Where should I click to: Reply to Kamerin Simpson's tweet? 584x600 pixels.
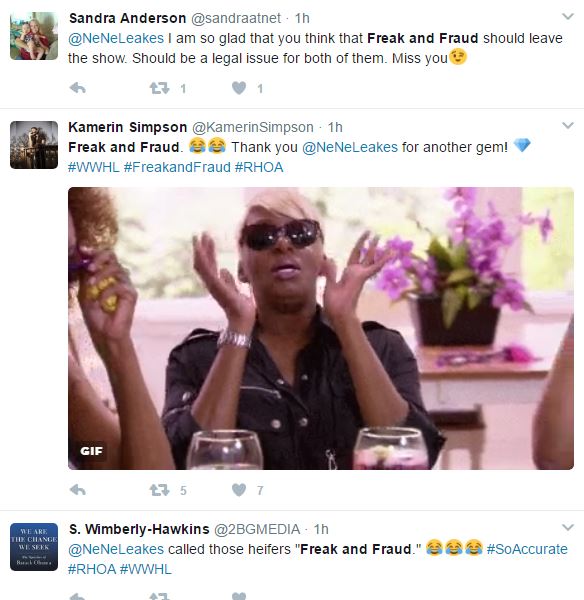78,490
